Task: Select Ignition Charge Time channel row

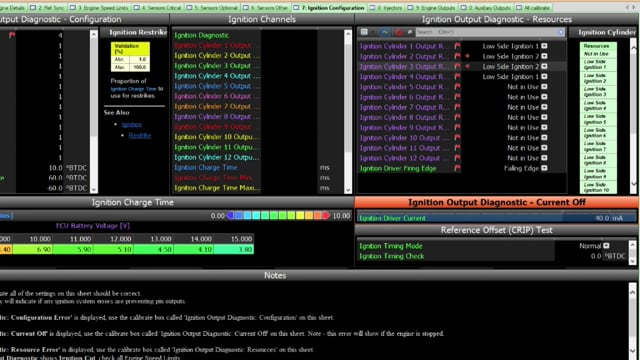Action: tap(206, 167)
